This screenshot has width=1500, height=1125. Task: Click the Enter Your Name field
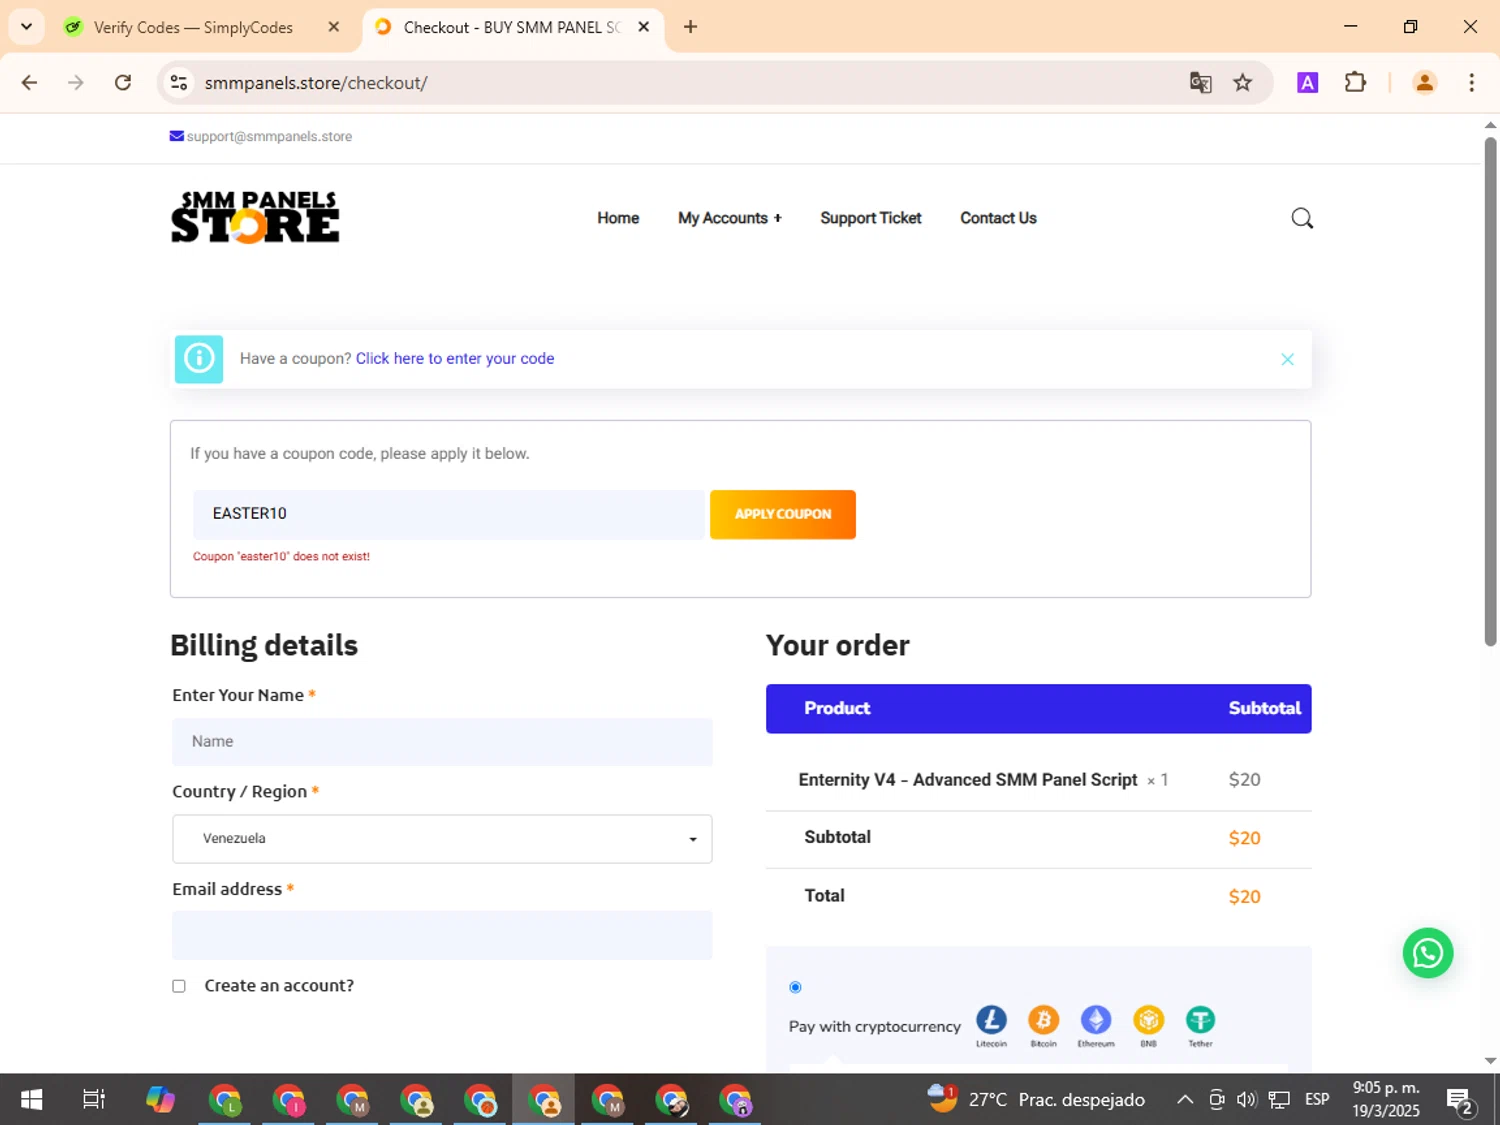click(442, 742)
